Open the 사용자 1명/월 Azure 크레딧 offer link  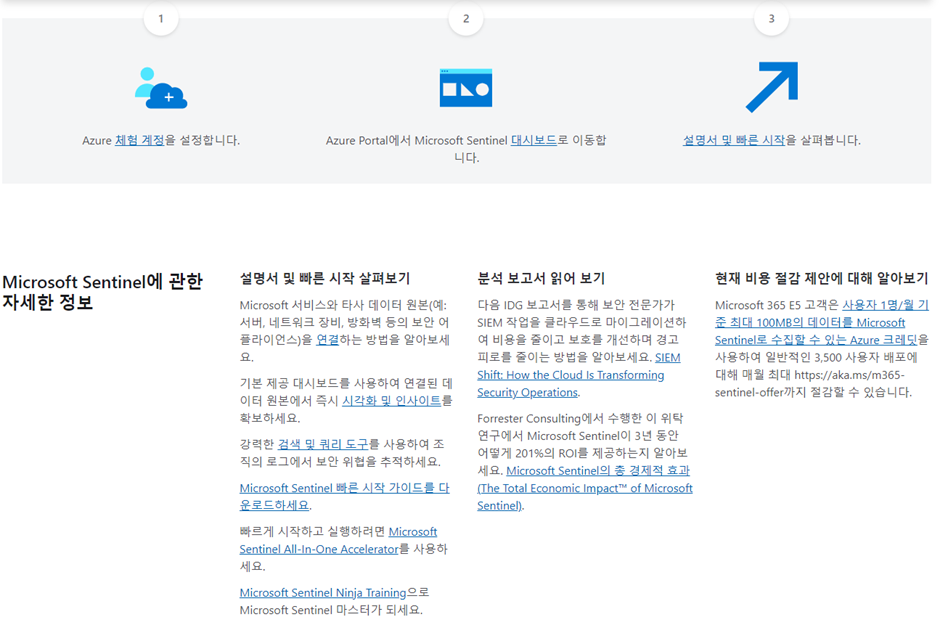(x=821, y=322)
